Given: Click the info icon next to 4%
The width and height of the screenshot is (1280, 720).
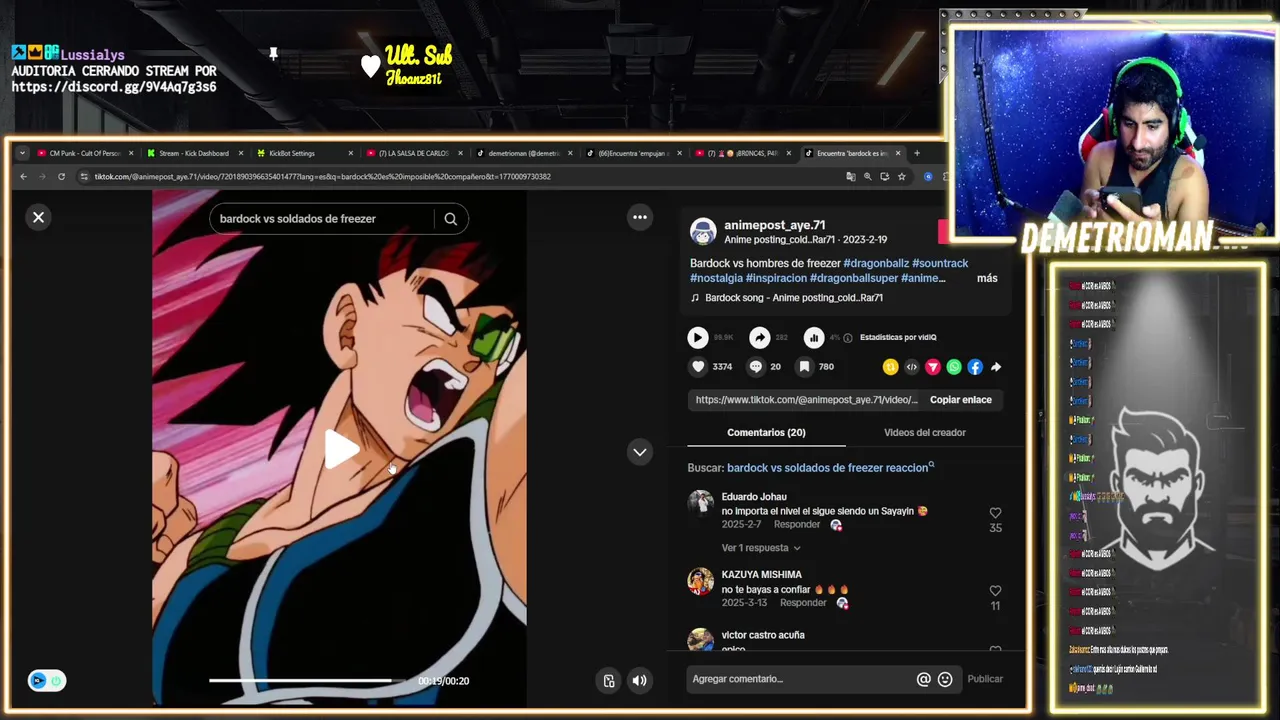Looking at the screenshot, I should 848,338.
